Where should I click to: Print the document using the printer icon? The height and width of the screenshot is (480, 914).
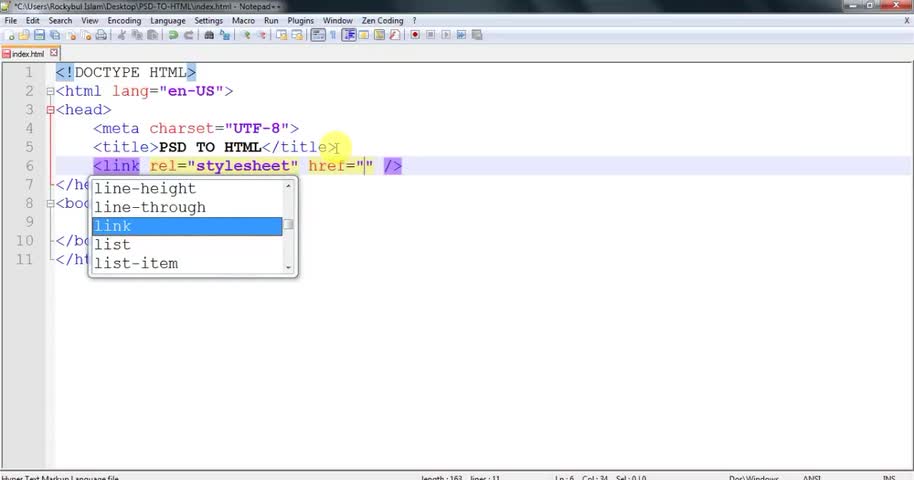pos(101,35)
